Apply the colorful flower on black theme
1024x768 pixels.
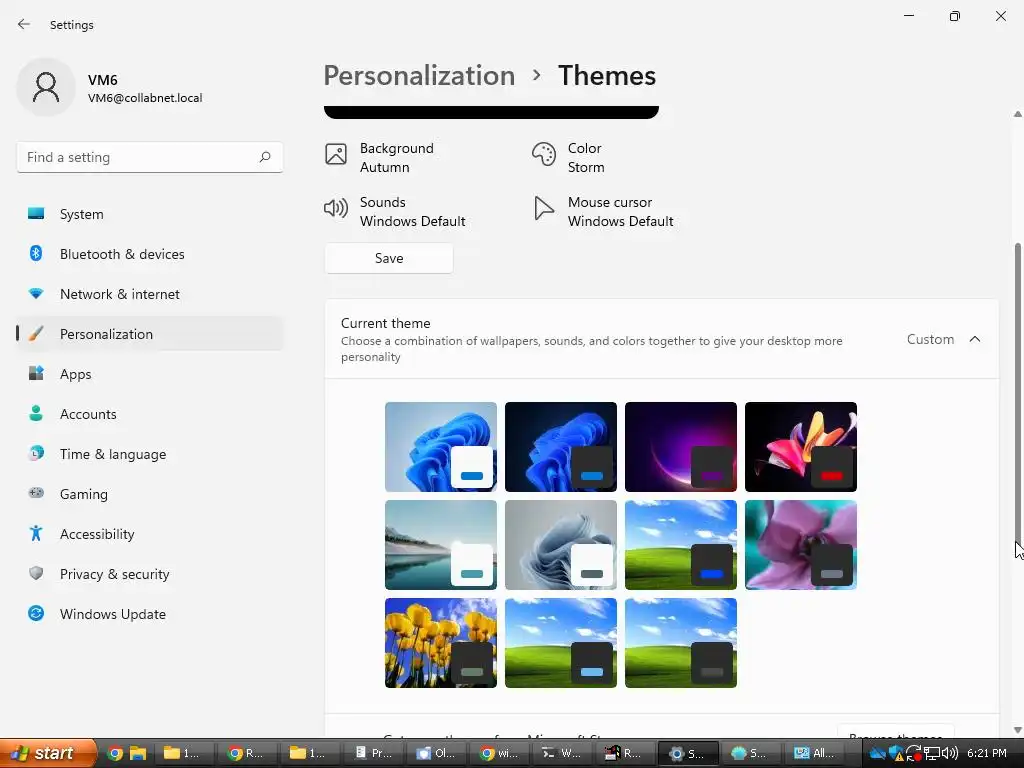tap(801, 447)
